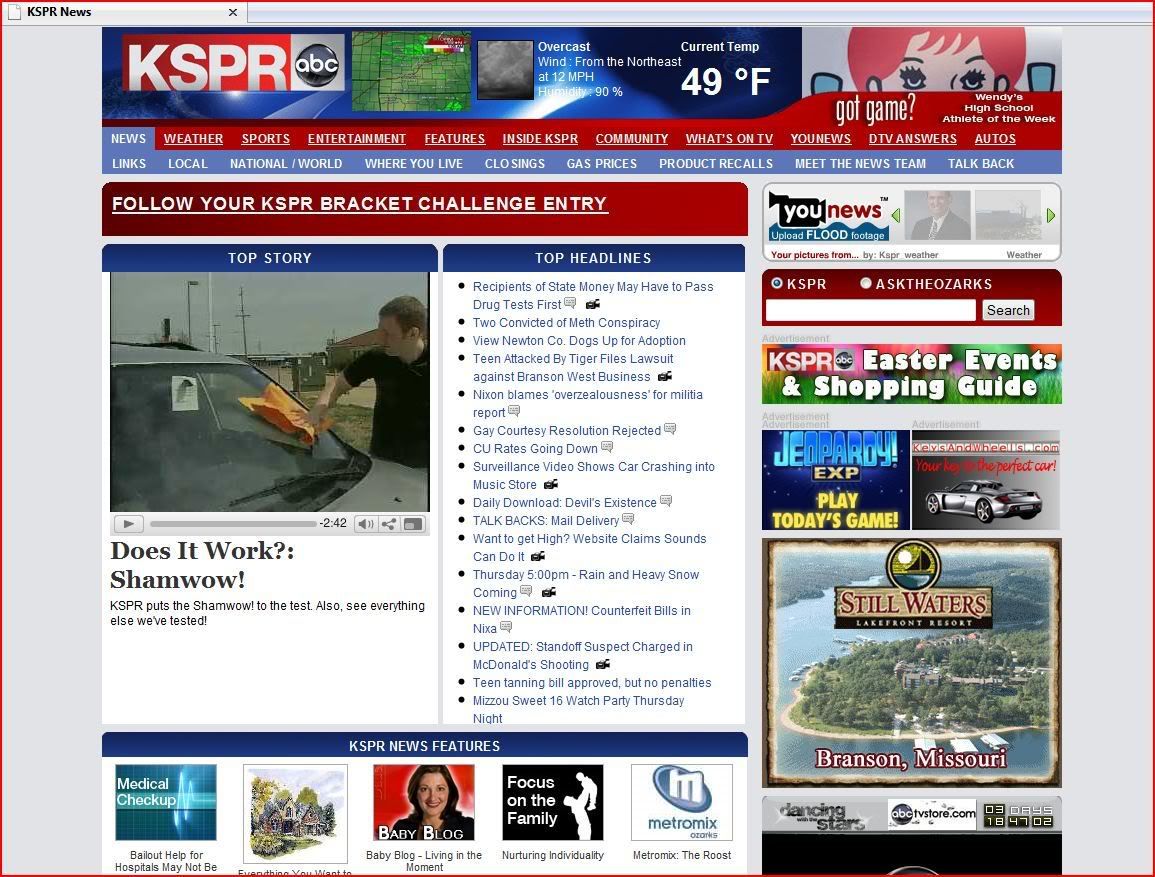Play the Shamwow top story video
1155x877 pixels.
[128, 524]
